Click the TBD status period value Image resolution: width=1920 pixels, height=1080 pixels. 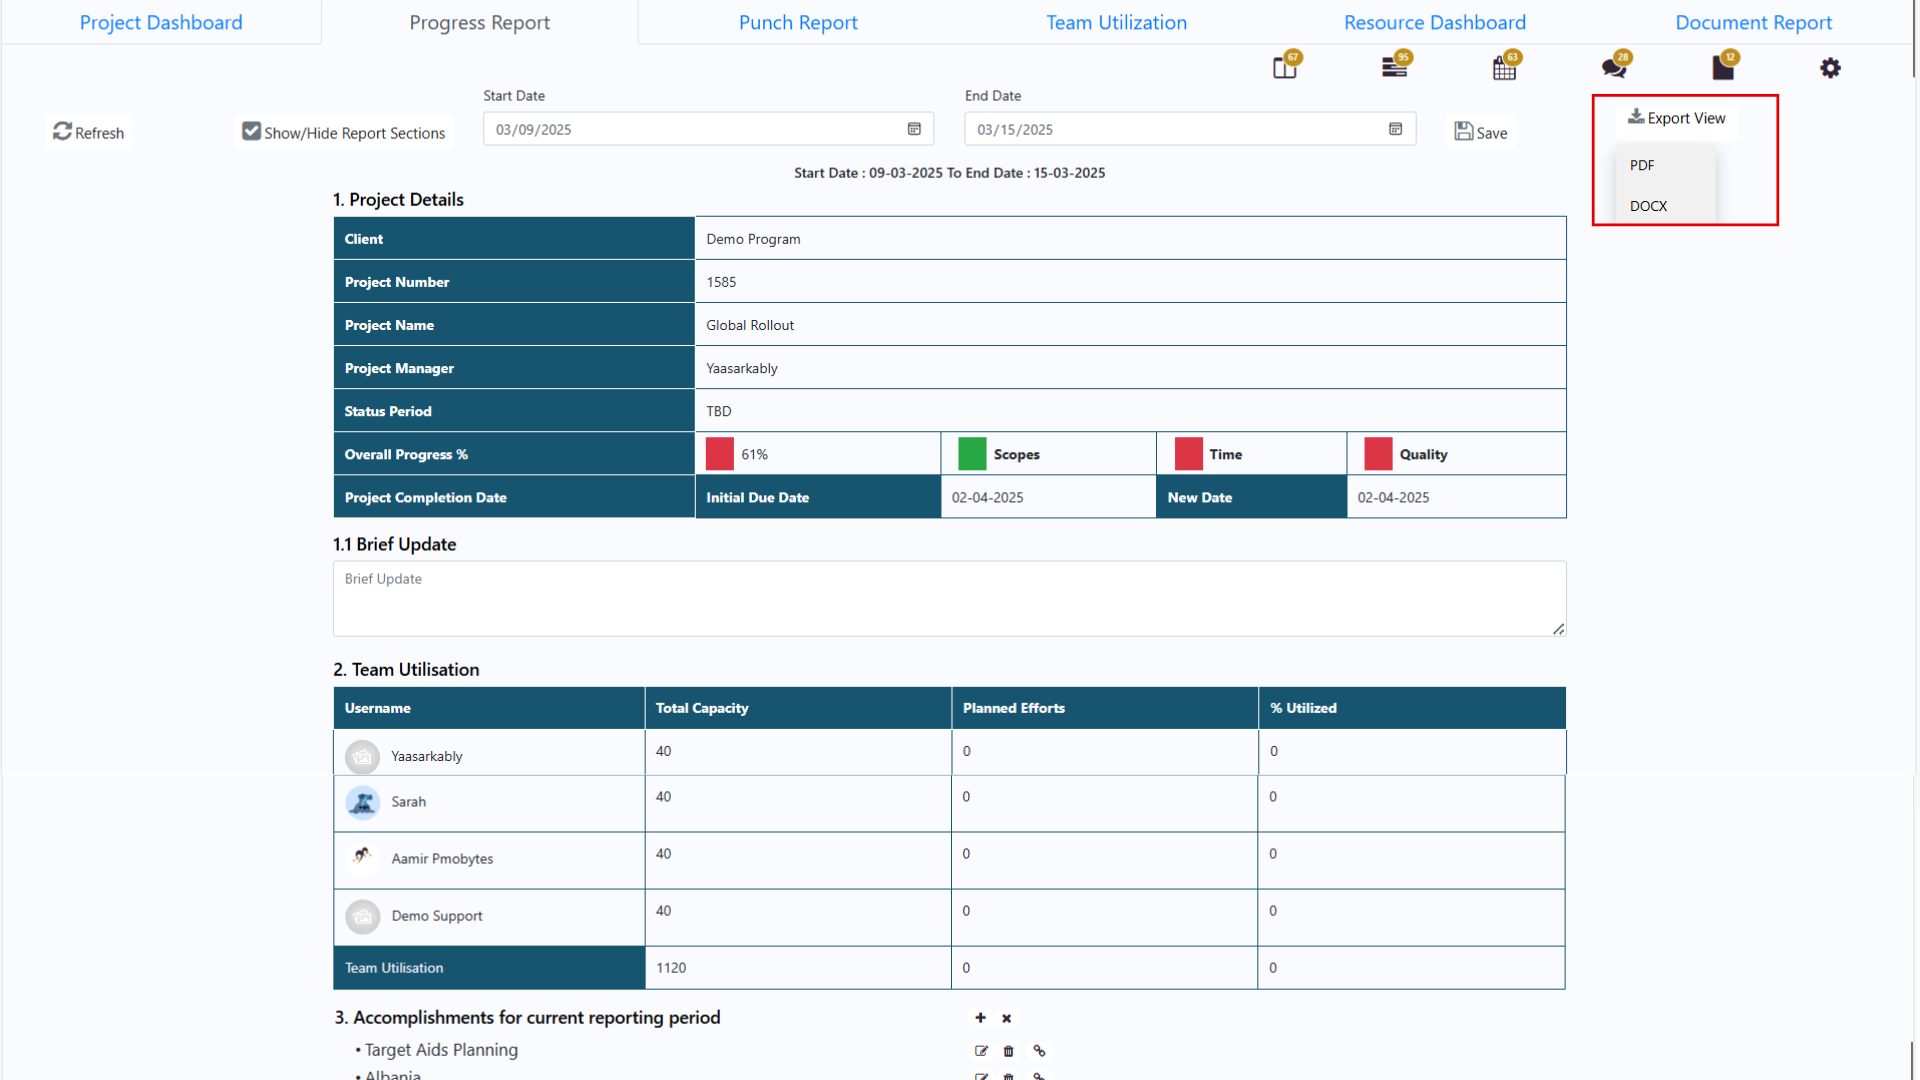point(719,411)
